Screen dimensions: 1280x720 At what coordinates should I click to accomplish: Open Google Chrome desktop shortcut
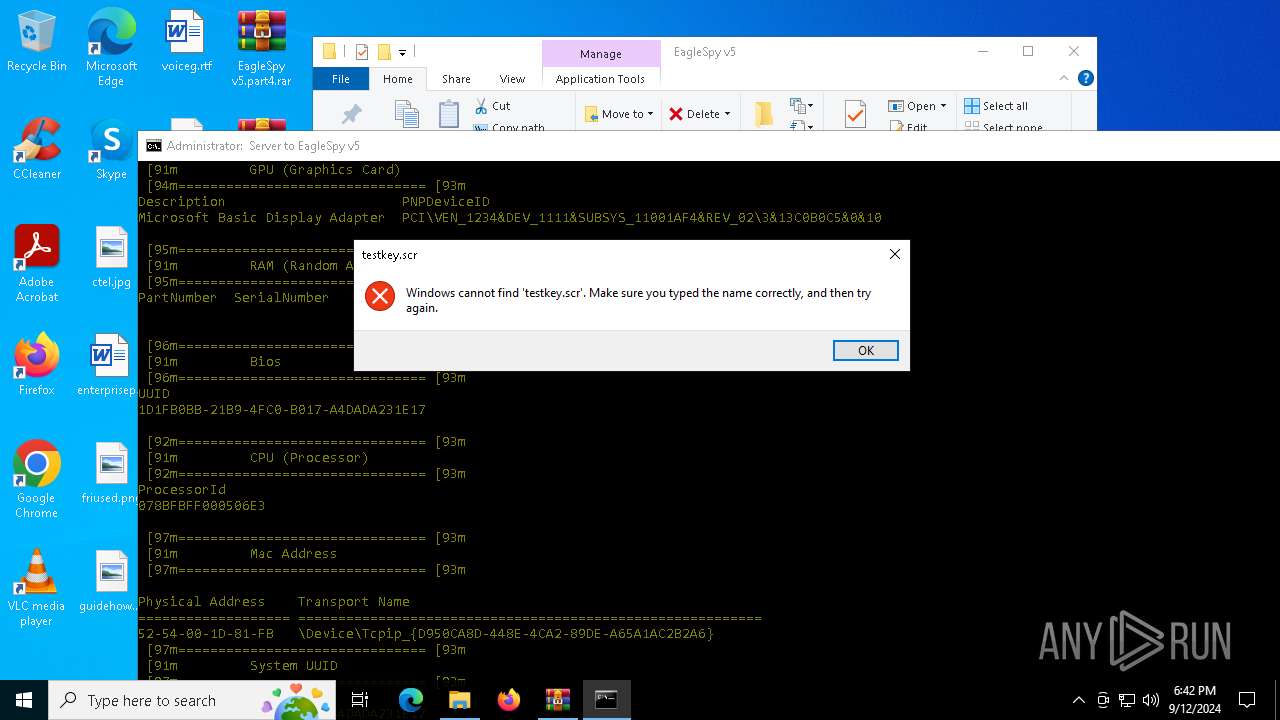pyautogui.click(x=37, y=479)
